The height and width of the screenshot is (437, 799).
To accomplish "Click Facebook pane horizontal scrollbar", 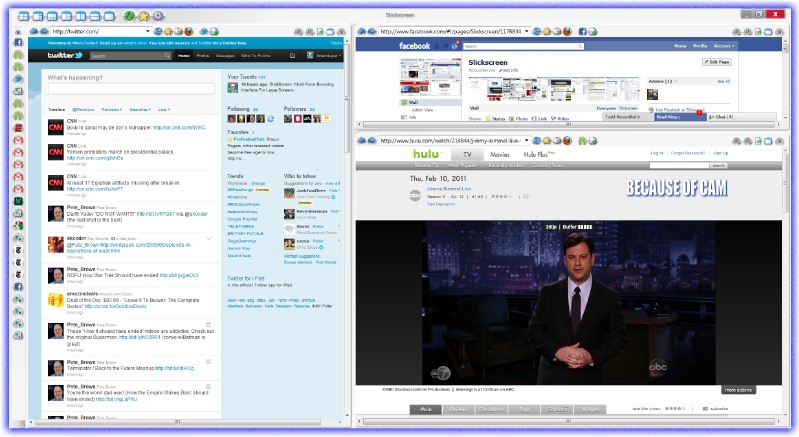I will tap(569, 124).
